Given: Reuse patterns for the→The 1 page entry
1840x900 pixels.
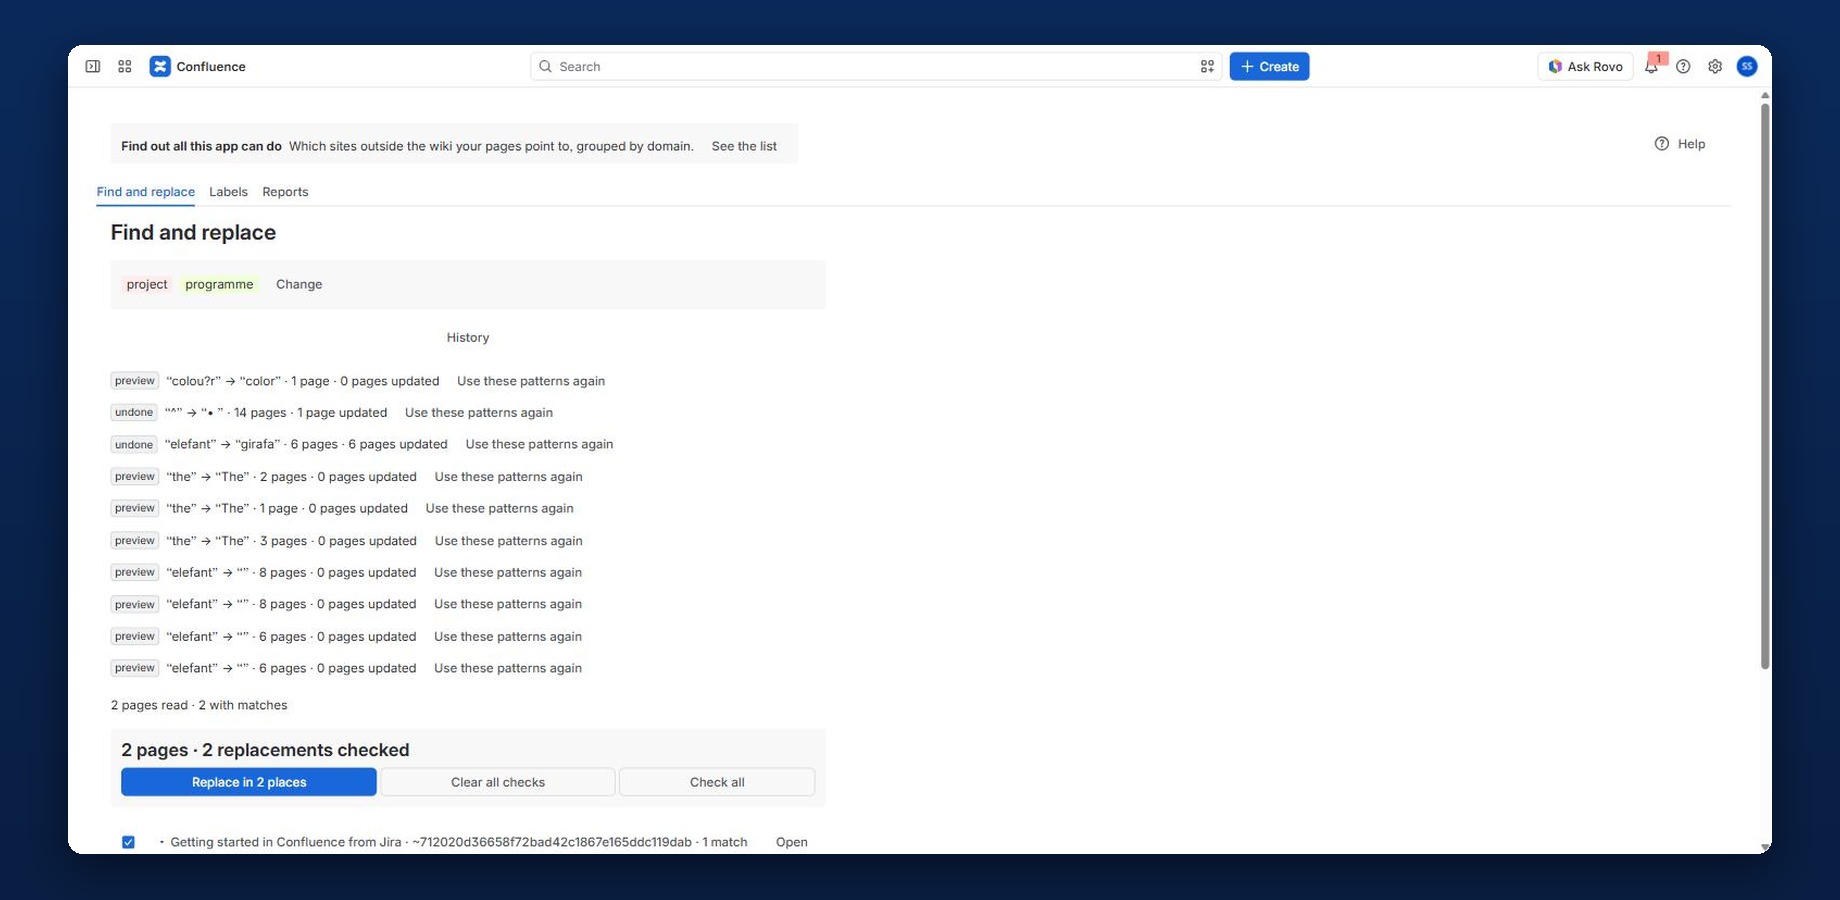Looking at the screenshot, I should pyautogui.click(x=499, y=508).
